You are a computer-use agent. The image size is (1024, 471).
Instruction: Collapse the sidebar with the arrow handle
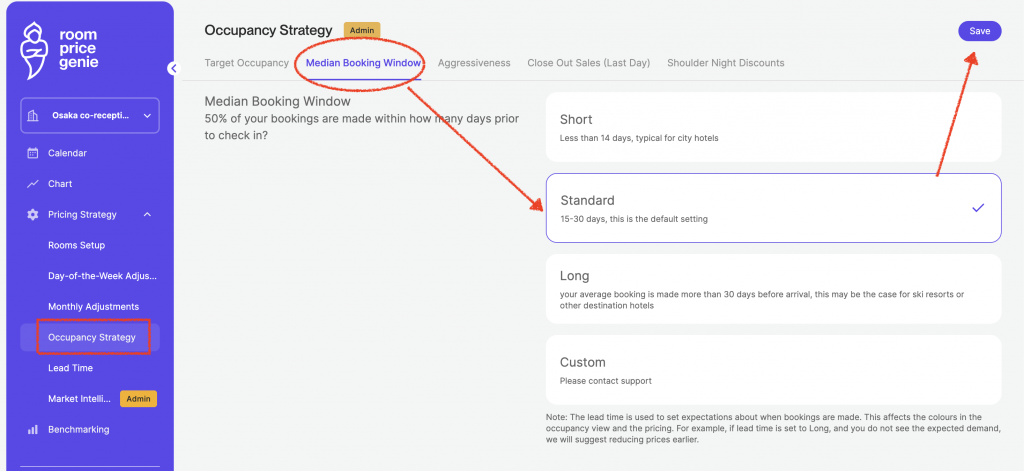pyautogui.click(x=172, y=68)
